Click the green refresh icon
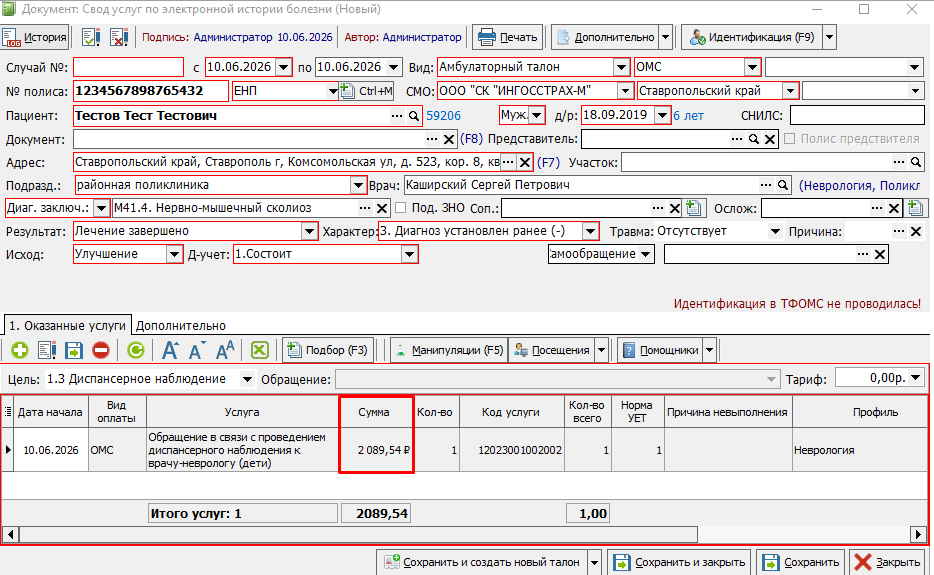This screenshot has height=575, width=934. point(136,350)
